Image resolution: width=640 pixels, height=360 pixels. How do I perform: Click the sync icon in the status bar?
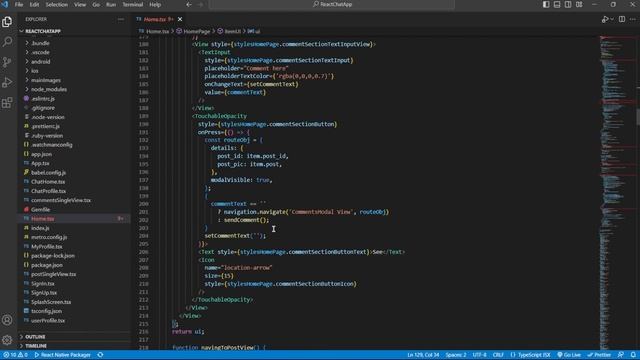tap(100, 355)
